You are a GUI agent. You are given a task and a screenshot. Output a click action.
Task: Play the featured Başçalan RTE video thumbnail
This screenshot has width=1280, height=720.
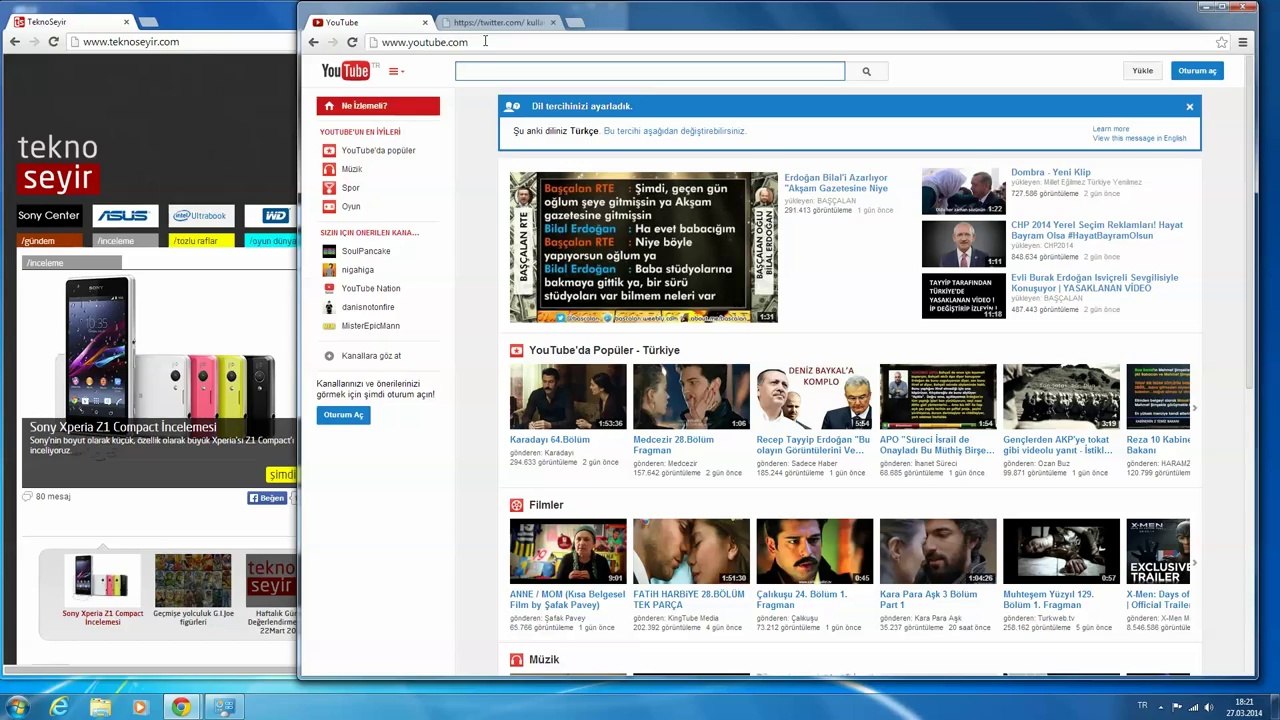tap(643, 248)
